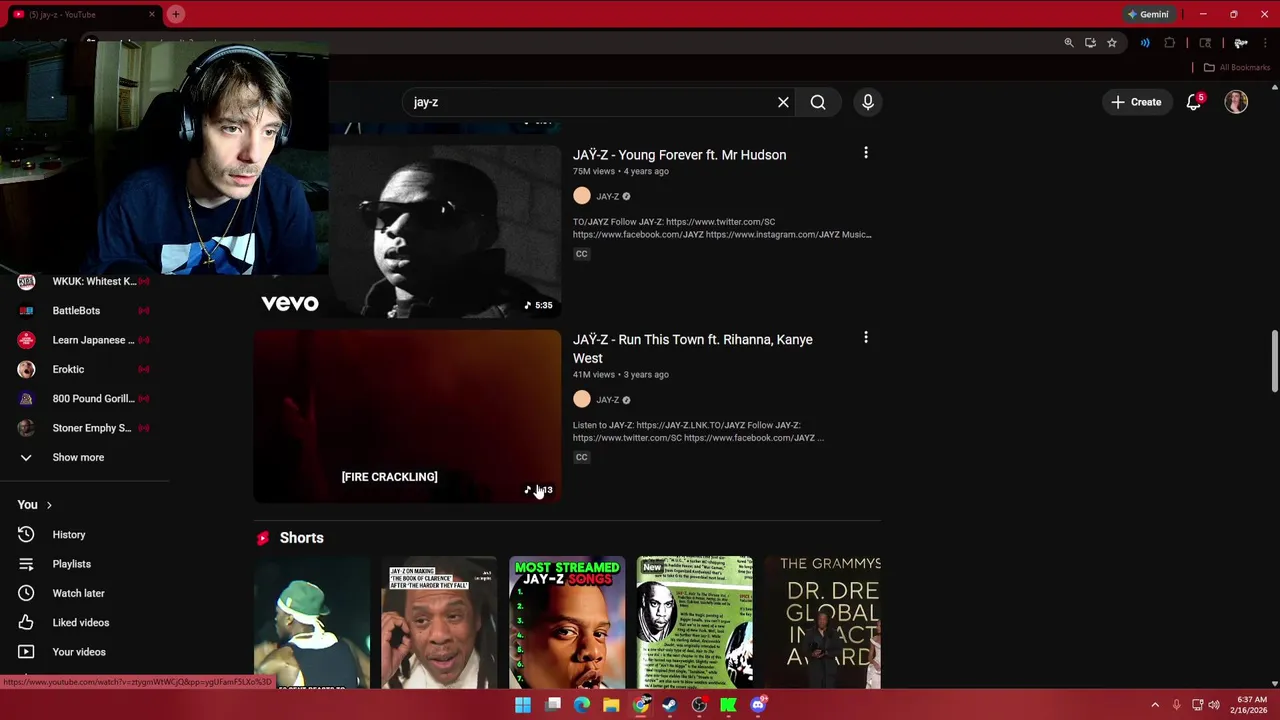Open the All Bookmarks folder
The height and width of the screenshot is (720, 1280).
click(1237, 67)
